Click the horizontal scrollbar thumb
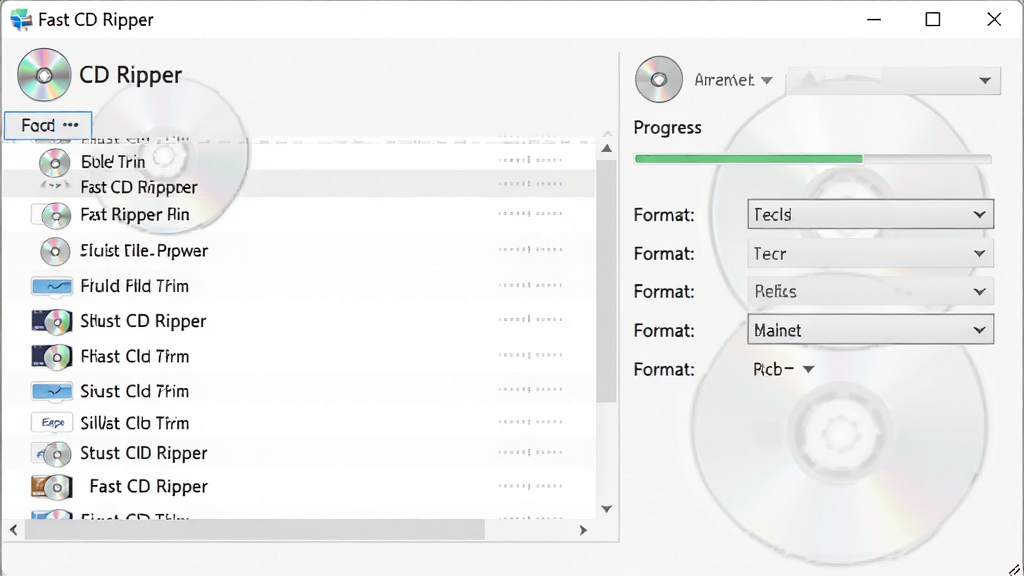Viewport: 1024px width, 576px height. (x=255, y=530)
